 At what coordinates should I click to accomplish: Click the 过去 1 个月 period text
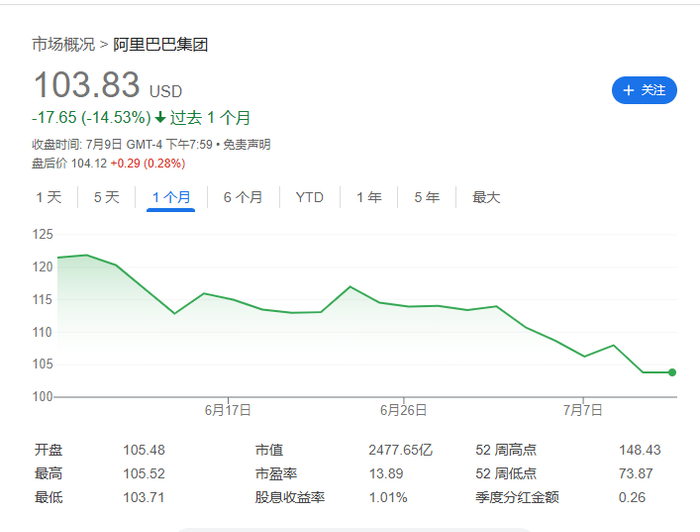pyautogui.click(x=210, y=118)
